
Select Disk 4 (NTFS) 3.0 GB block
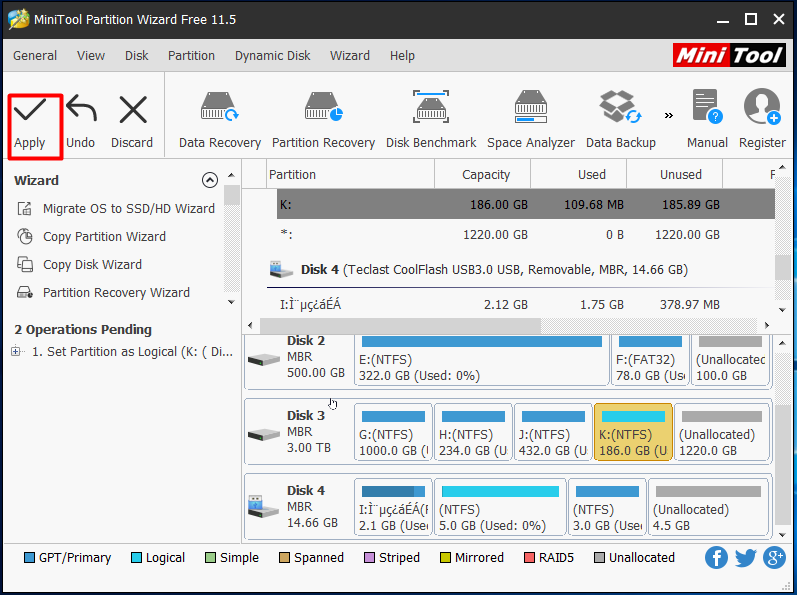coord(607,507)
